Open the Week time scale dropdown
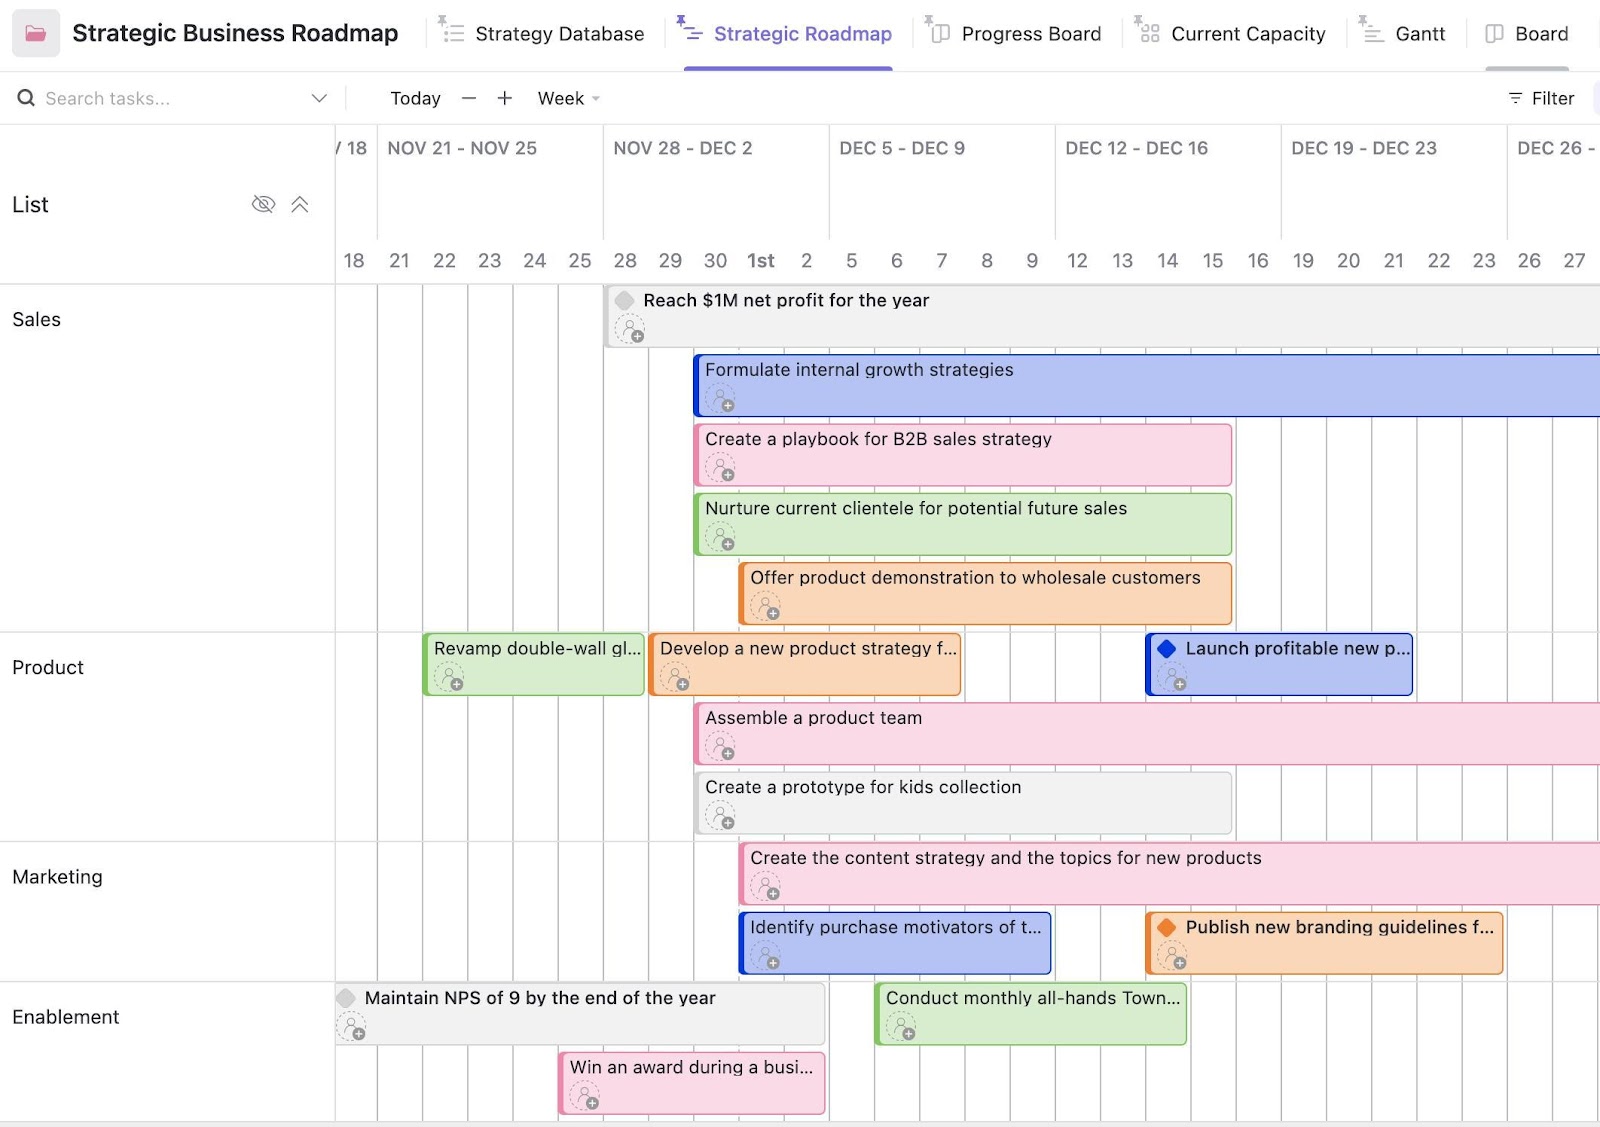This screenshot has width=1600, height=1127. [568, 98]
